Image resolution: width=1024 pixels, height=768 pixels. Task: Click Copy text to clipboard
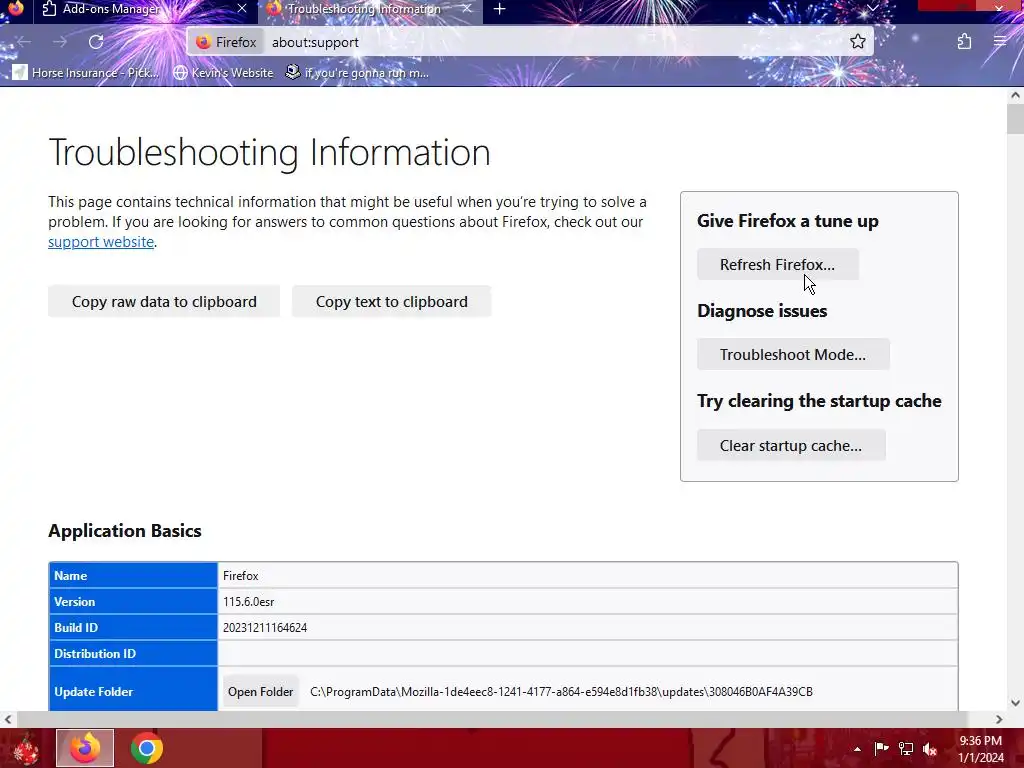pos(392,301)
